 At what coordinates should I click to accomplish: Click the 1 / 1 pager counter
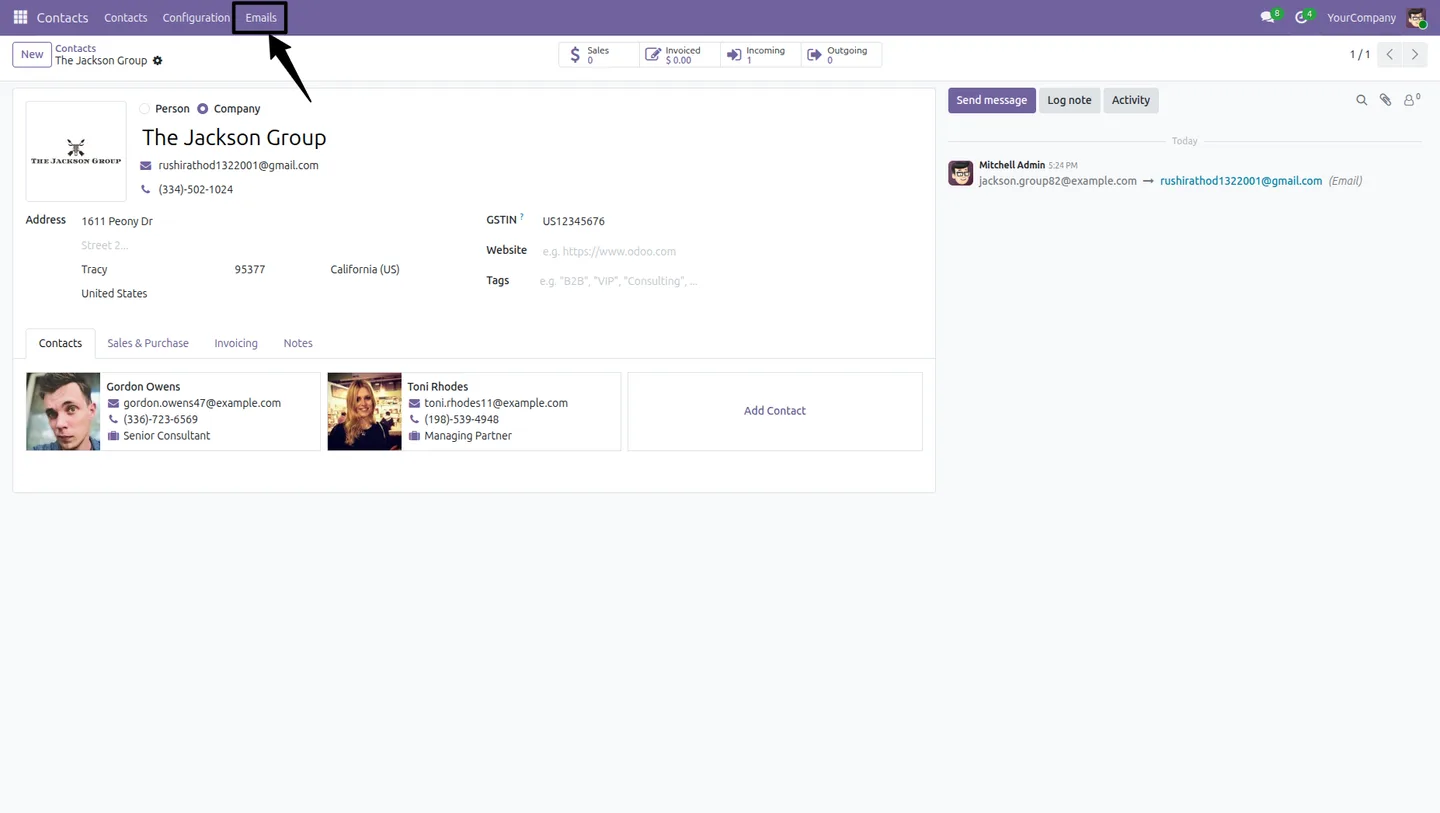click(x=1360, y=55)
